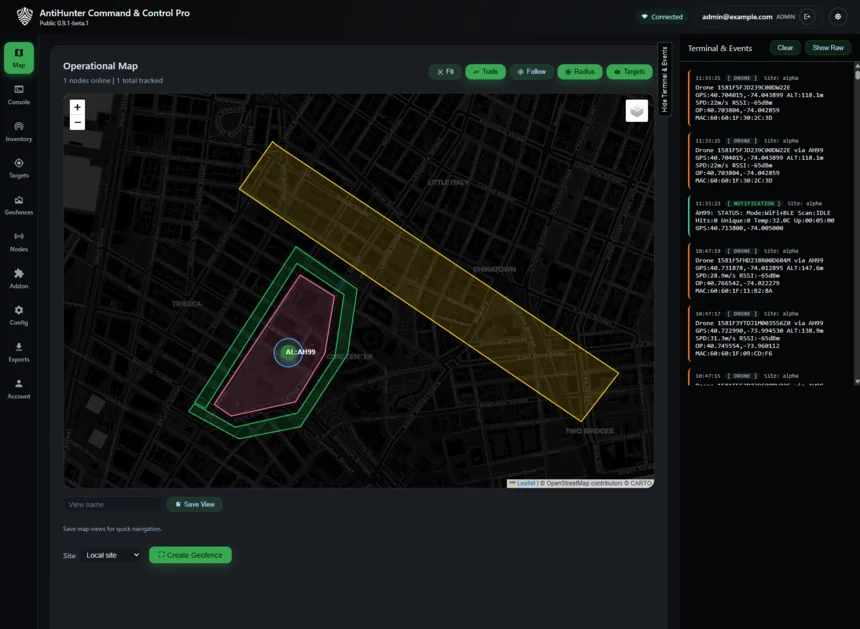This screenshot has height=629, width=860.
Task: Click the AH99 node marker on map
Action: pos(288,352)
